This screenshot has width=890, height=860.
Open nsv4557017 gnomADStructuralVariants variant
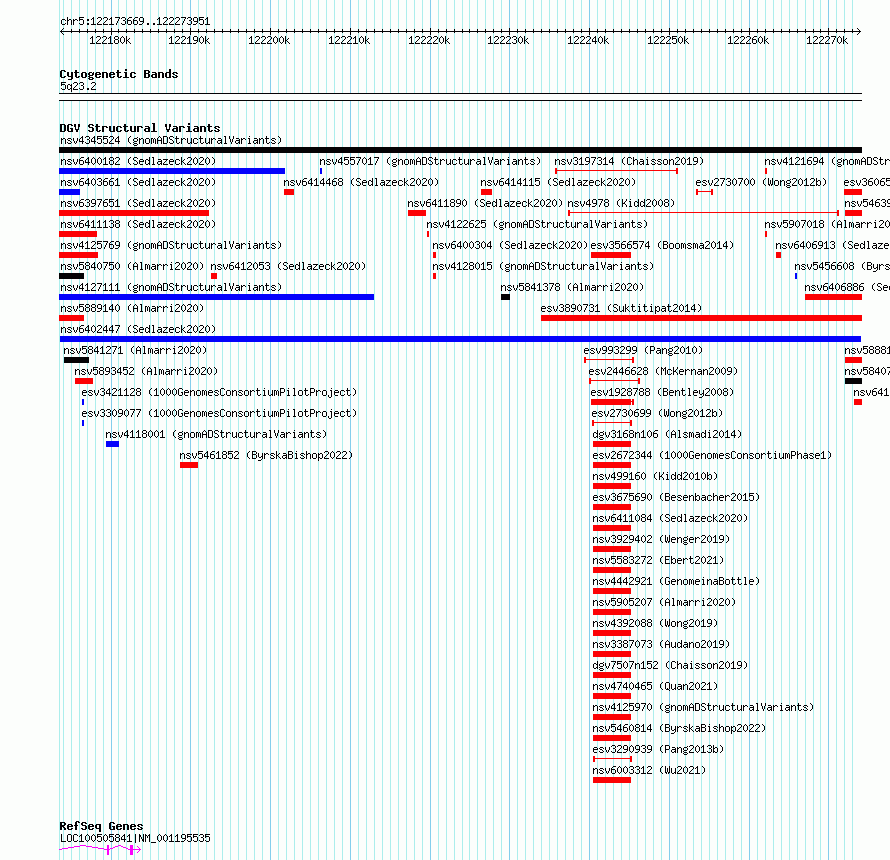click(x=430, y=161)
